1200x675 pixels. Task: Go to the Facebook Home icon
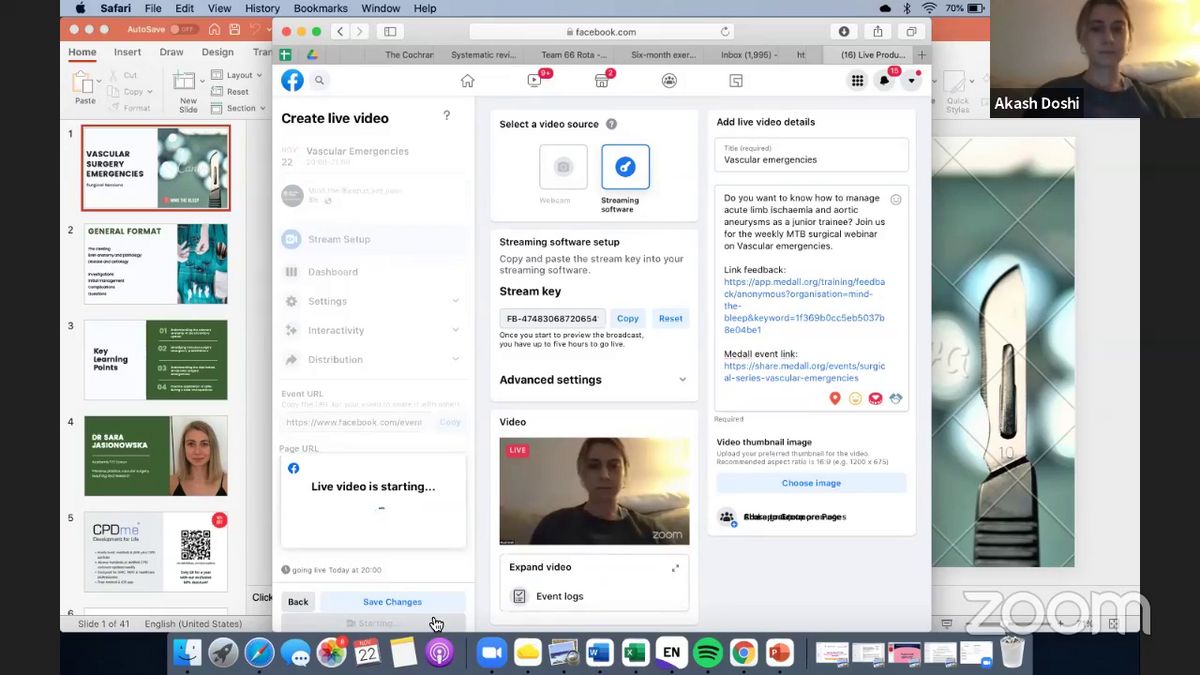point(467,81)
